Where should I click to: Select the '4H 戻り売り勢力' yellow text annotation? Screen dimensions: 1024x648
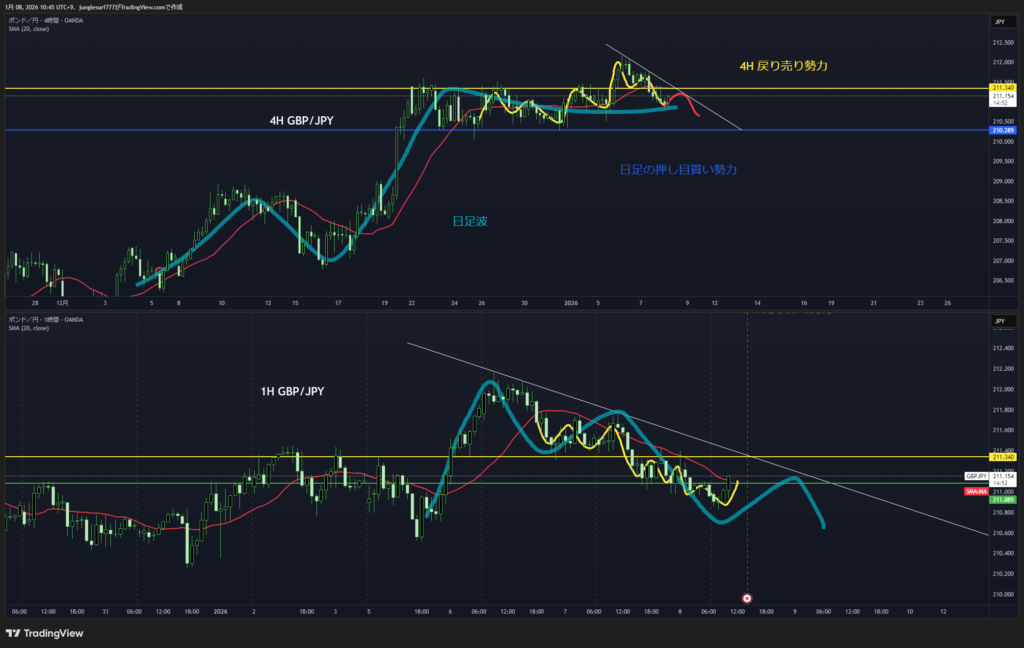point(783,65)
